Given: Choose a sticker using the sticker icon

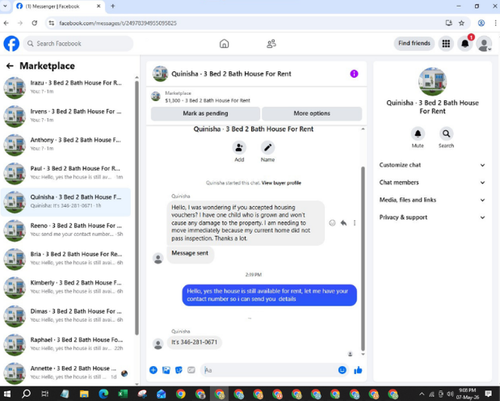Looking at the screenshot, I should [x=179, y=370].
